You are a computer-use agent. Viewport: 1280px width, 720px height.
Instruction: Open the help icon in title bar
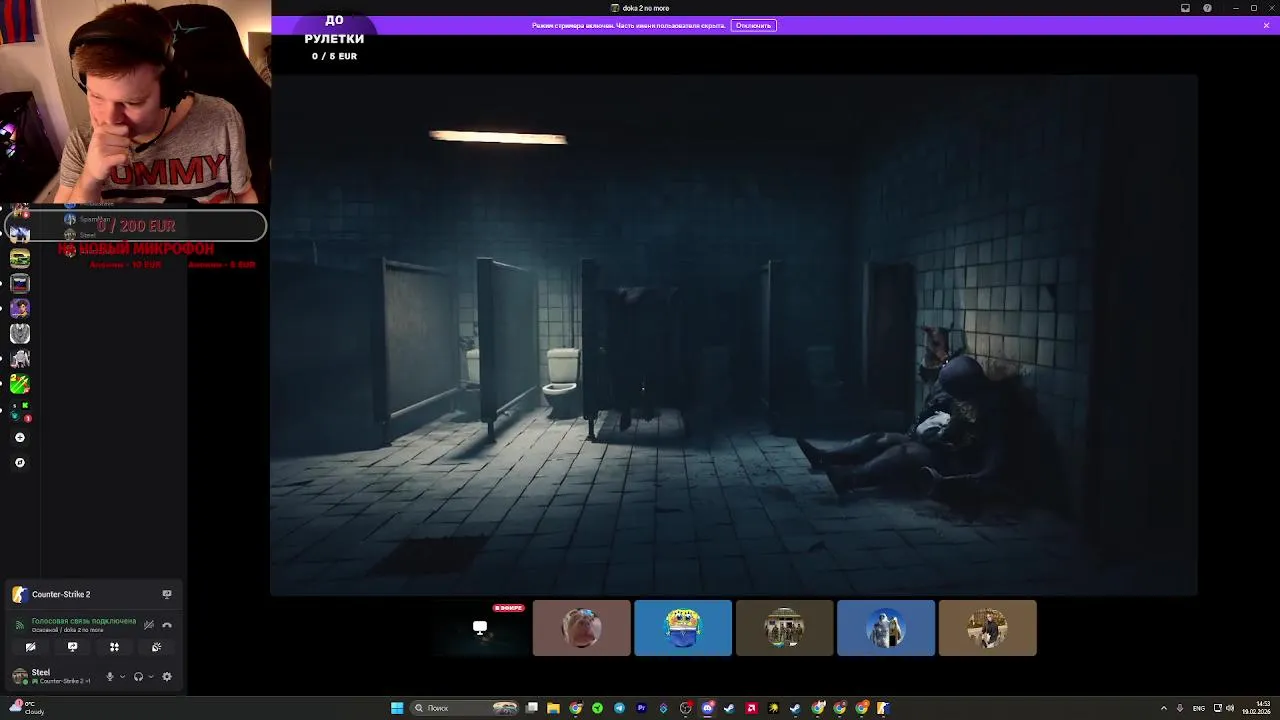[1207, 8]
